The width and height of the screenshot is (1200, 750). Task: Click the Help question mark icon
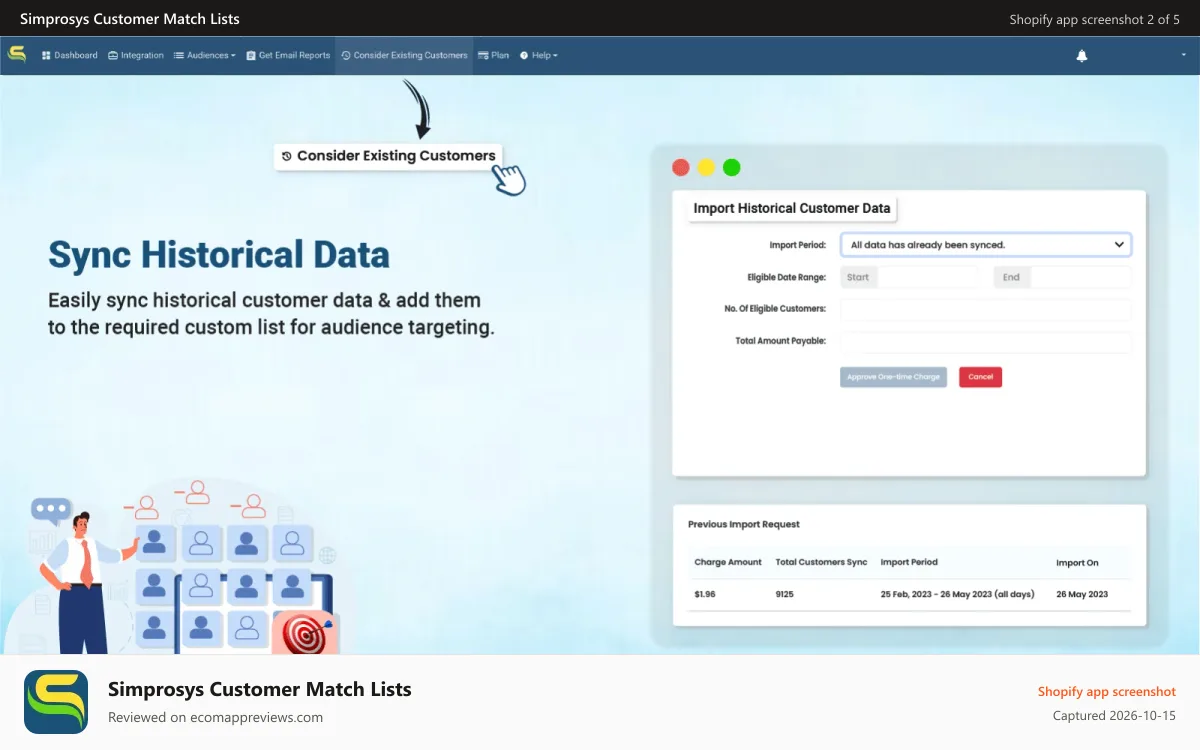click(x=524, y=56)
